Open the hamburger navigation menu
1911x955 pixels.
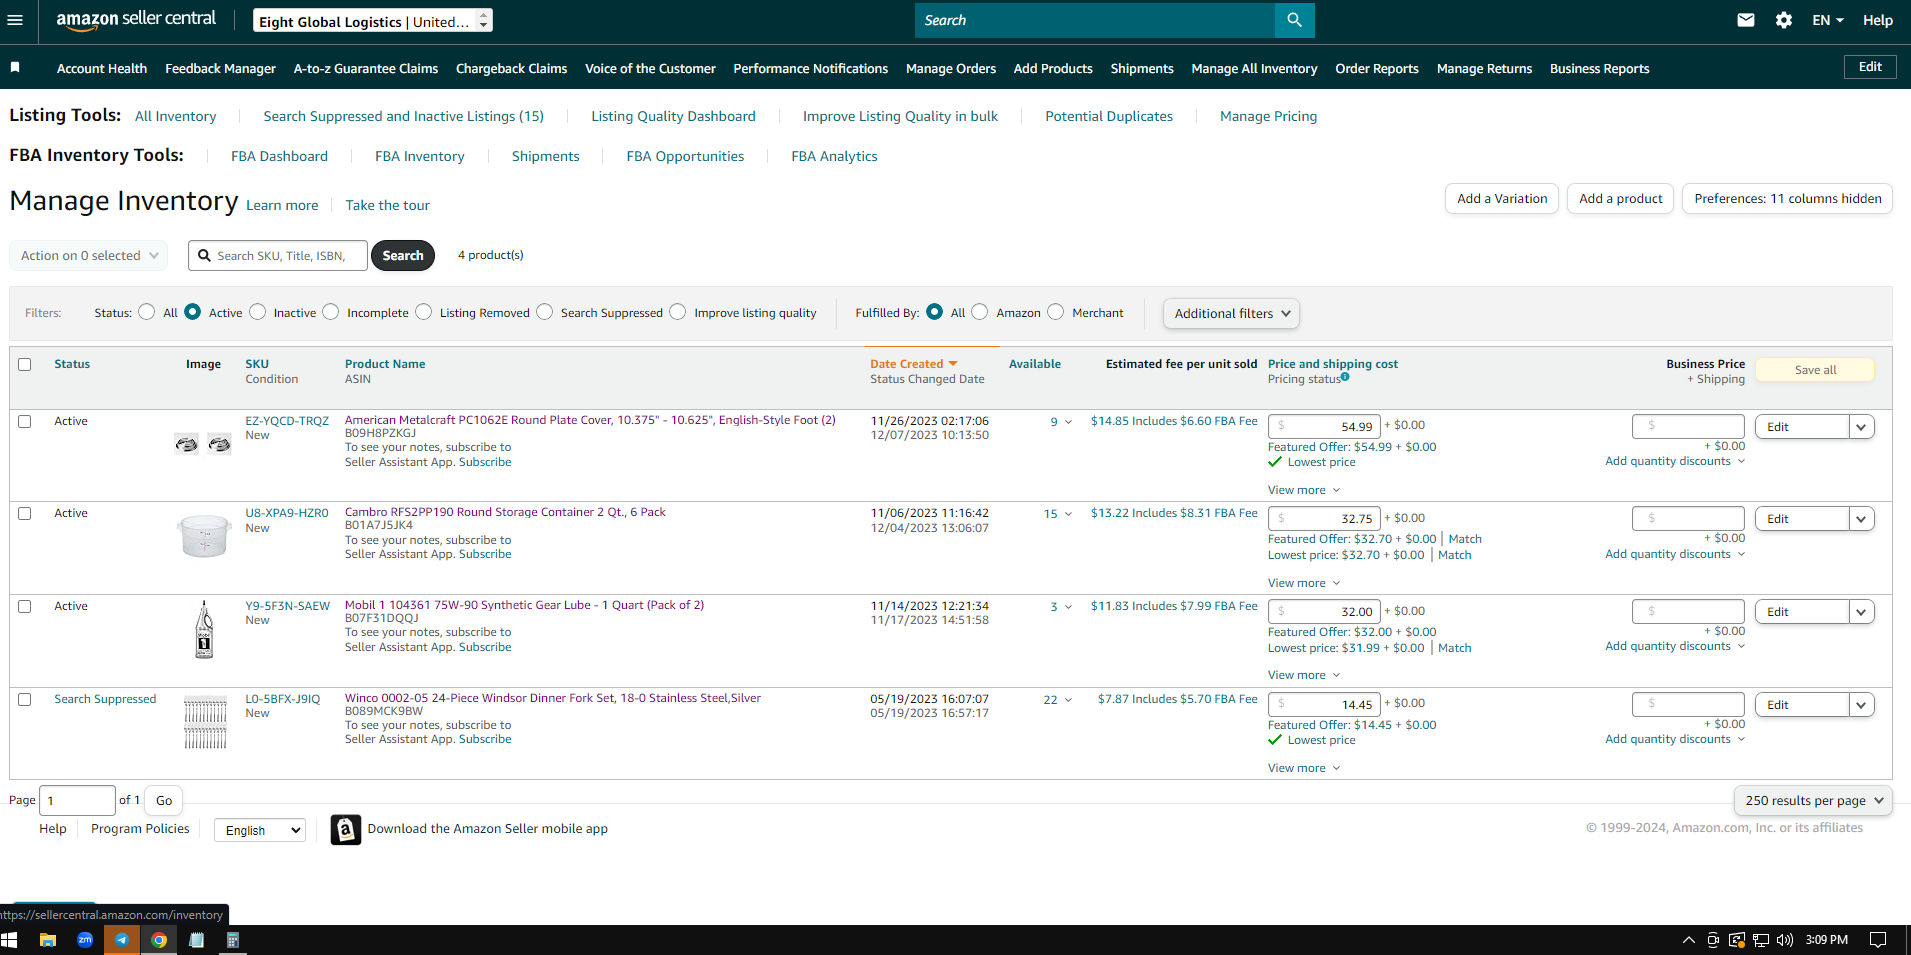click(15, 20)
